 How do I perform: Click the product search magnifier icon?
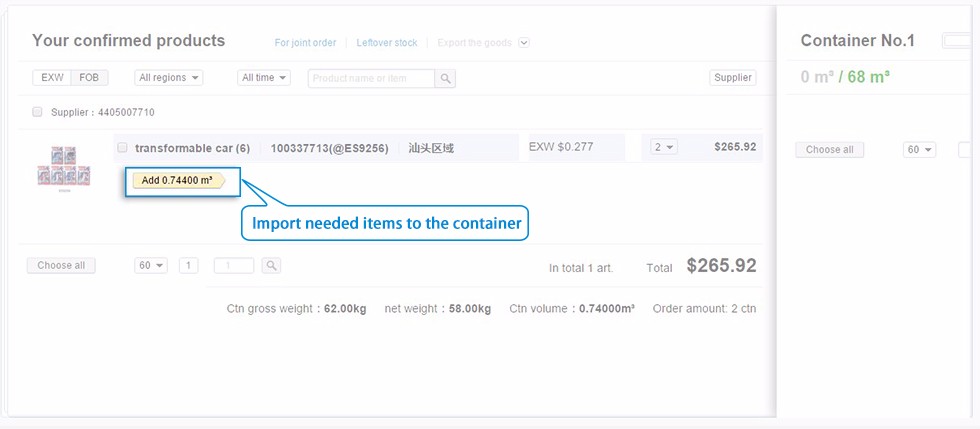[445, 78]
